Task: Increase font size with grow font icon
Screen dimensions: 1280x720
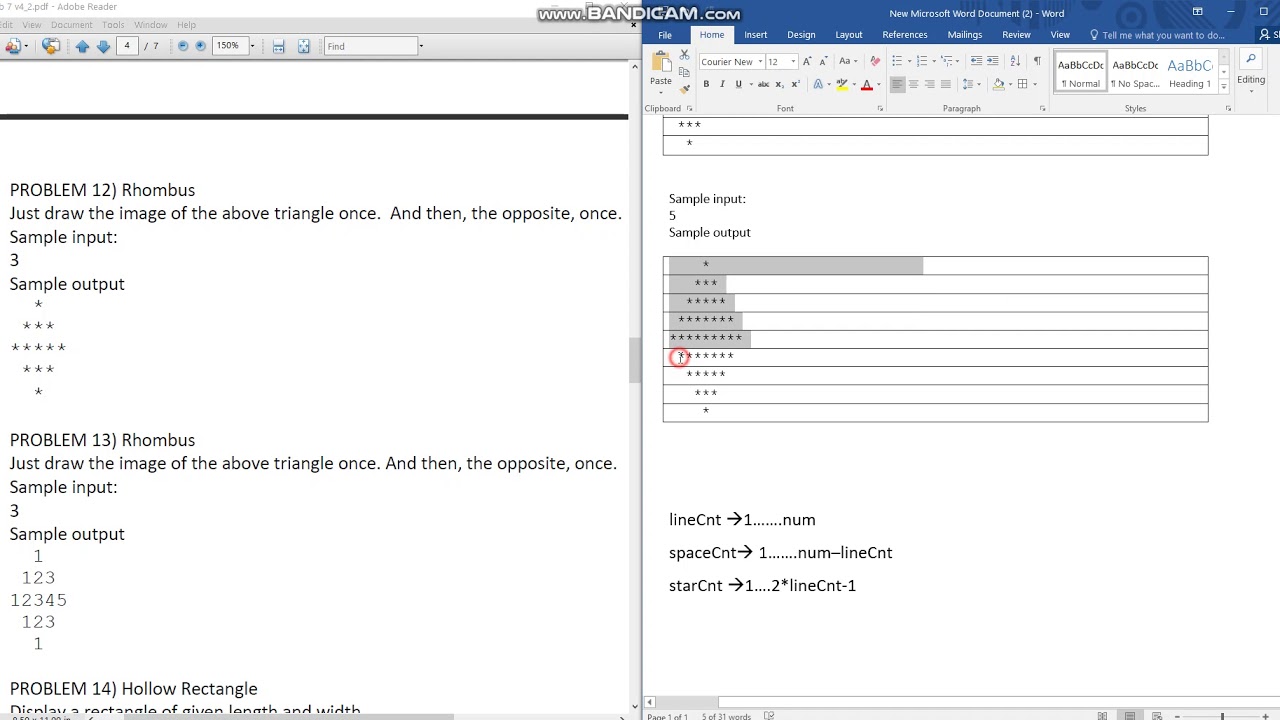Action: point(807,62)
